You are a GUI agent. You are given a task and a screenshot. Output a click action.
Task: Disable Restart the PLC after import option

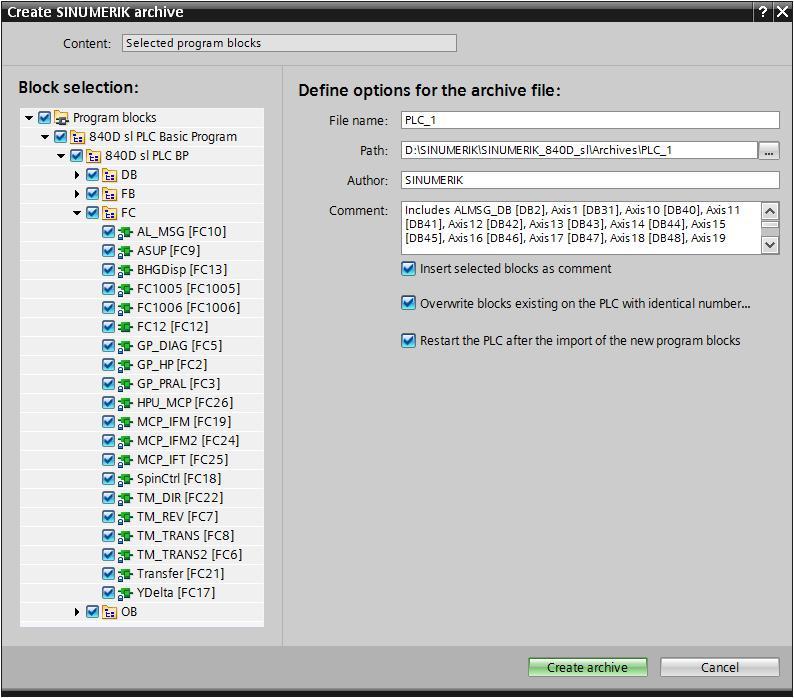tap(408, 340)
